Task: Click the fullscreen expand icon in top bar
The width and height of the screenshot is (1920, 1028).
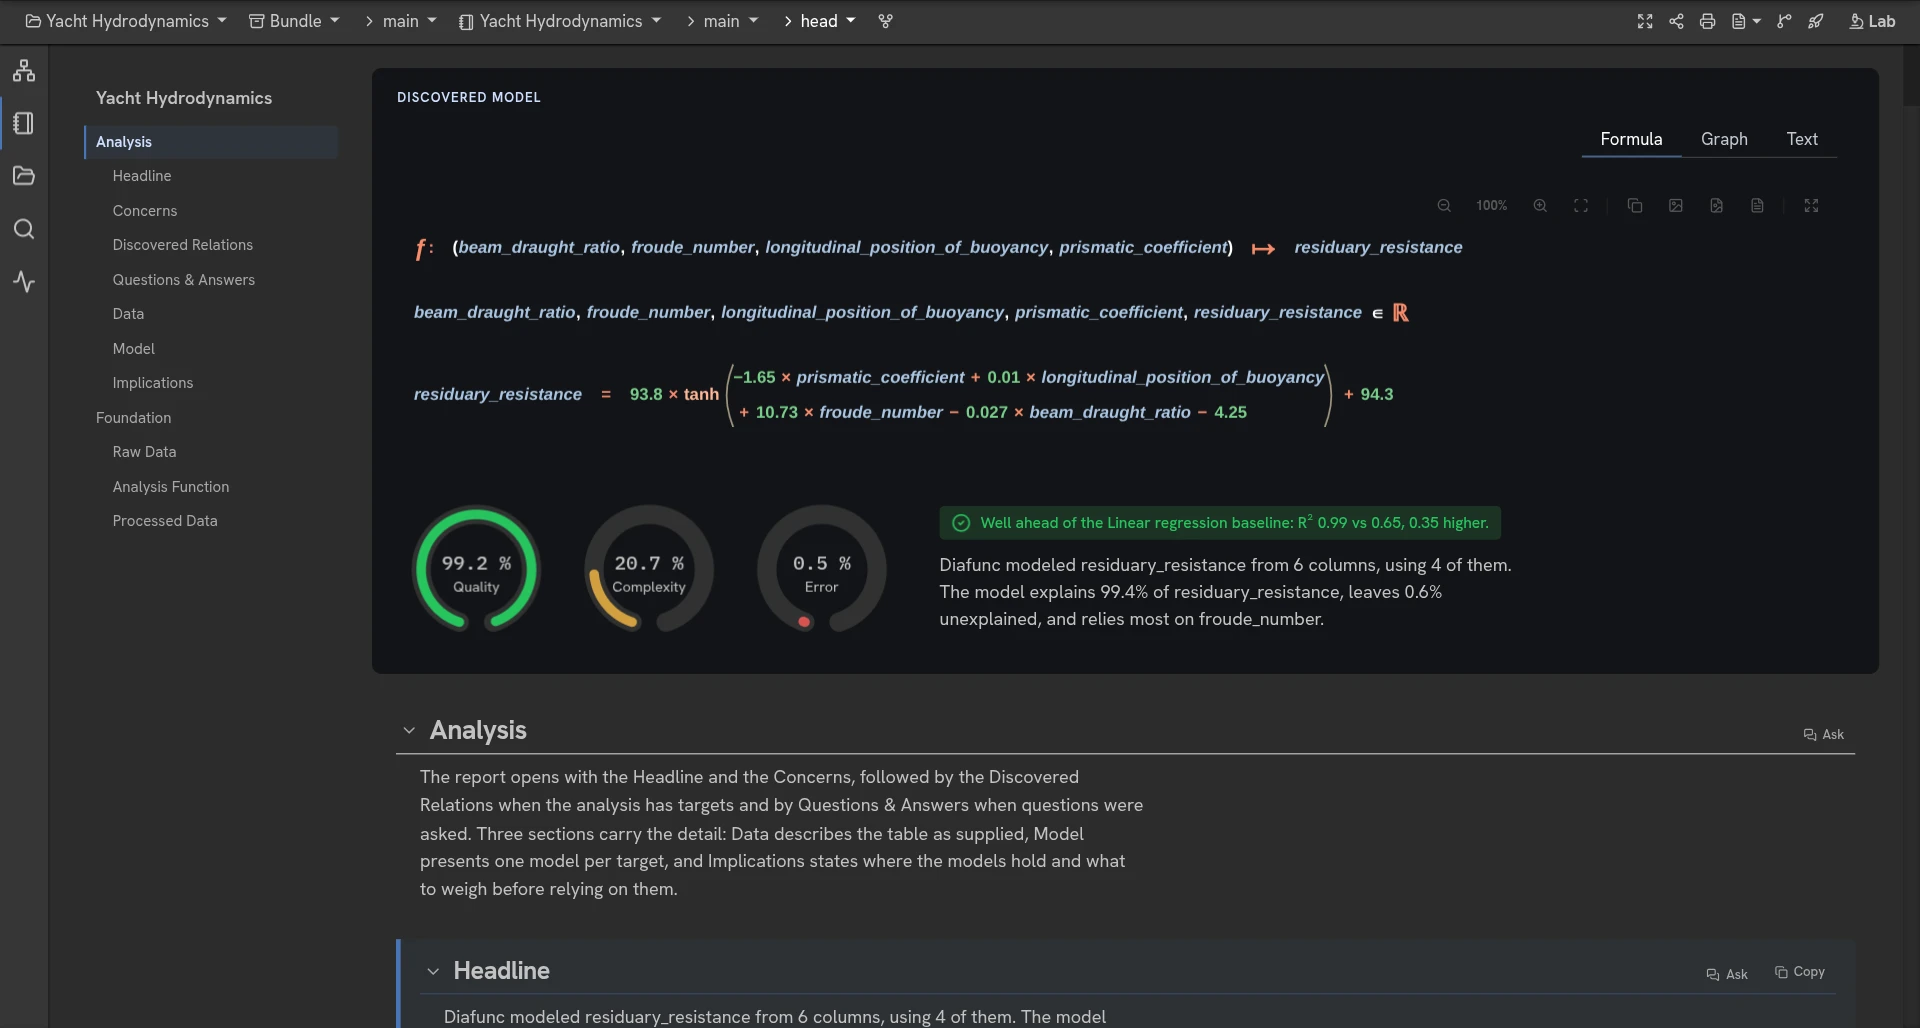Action: (1645, 21)
